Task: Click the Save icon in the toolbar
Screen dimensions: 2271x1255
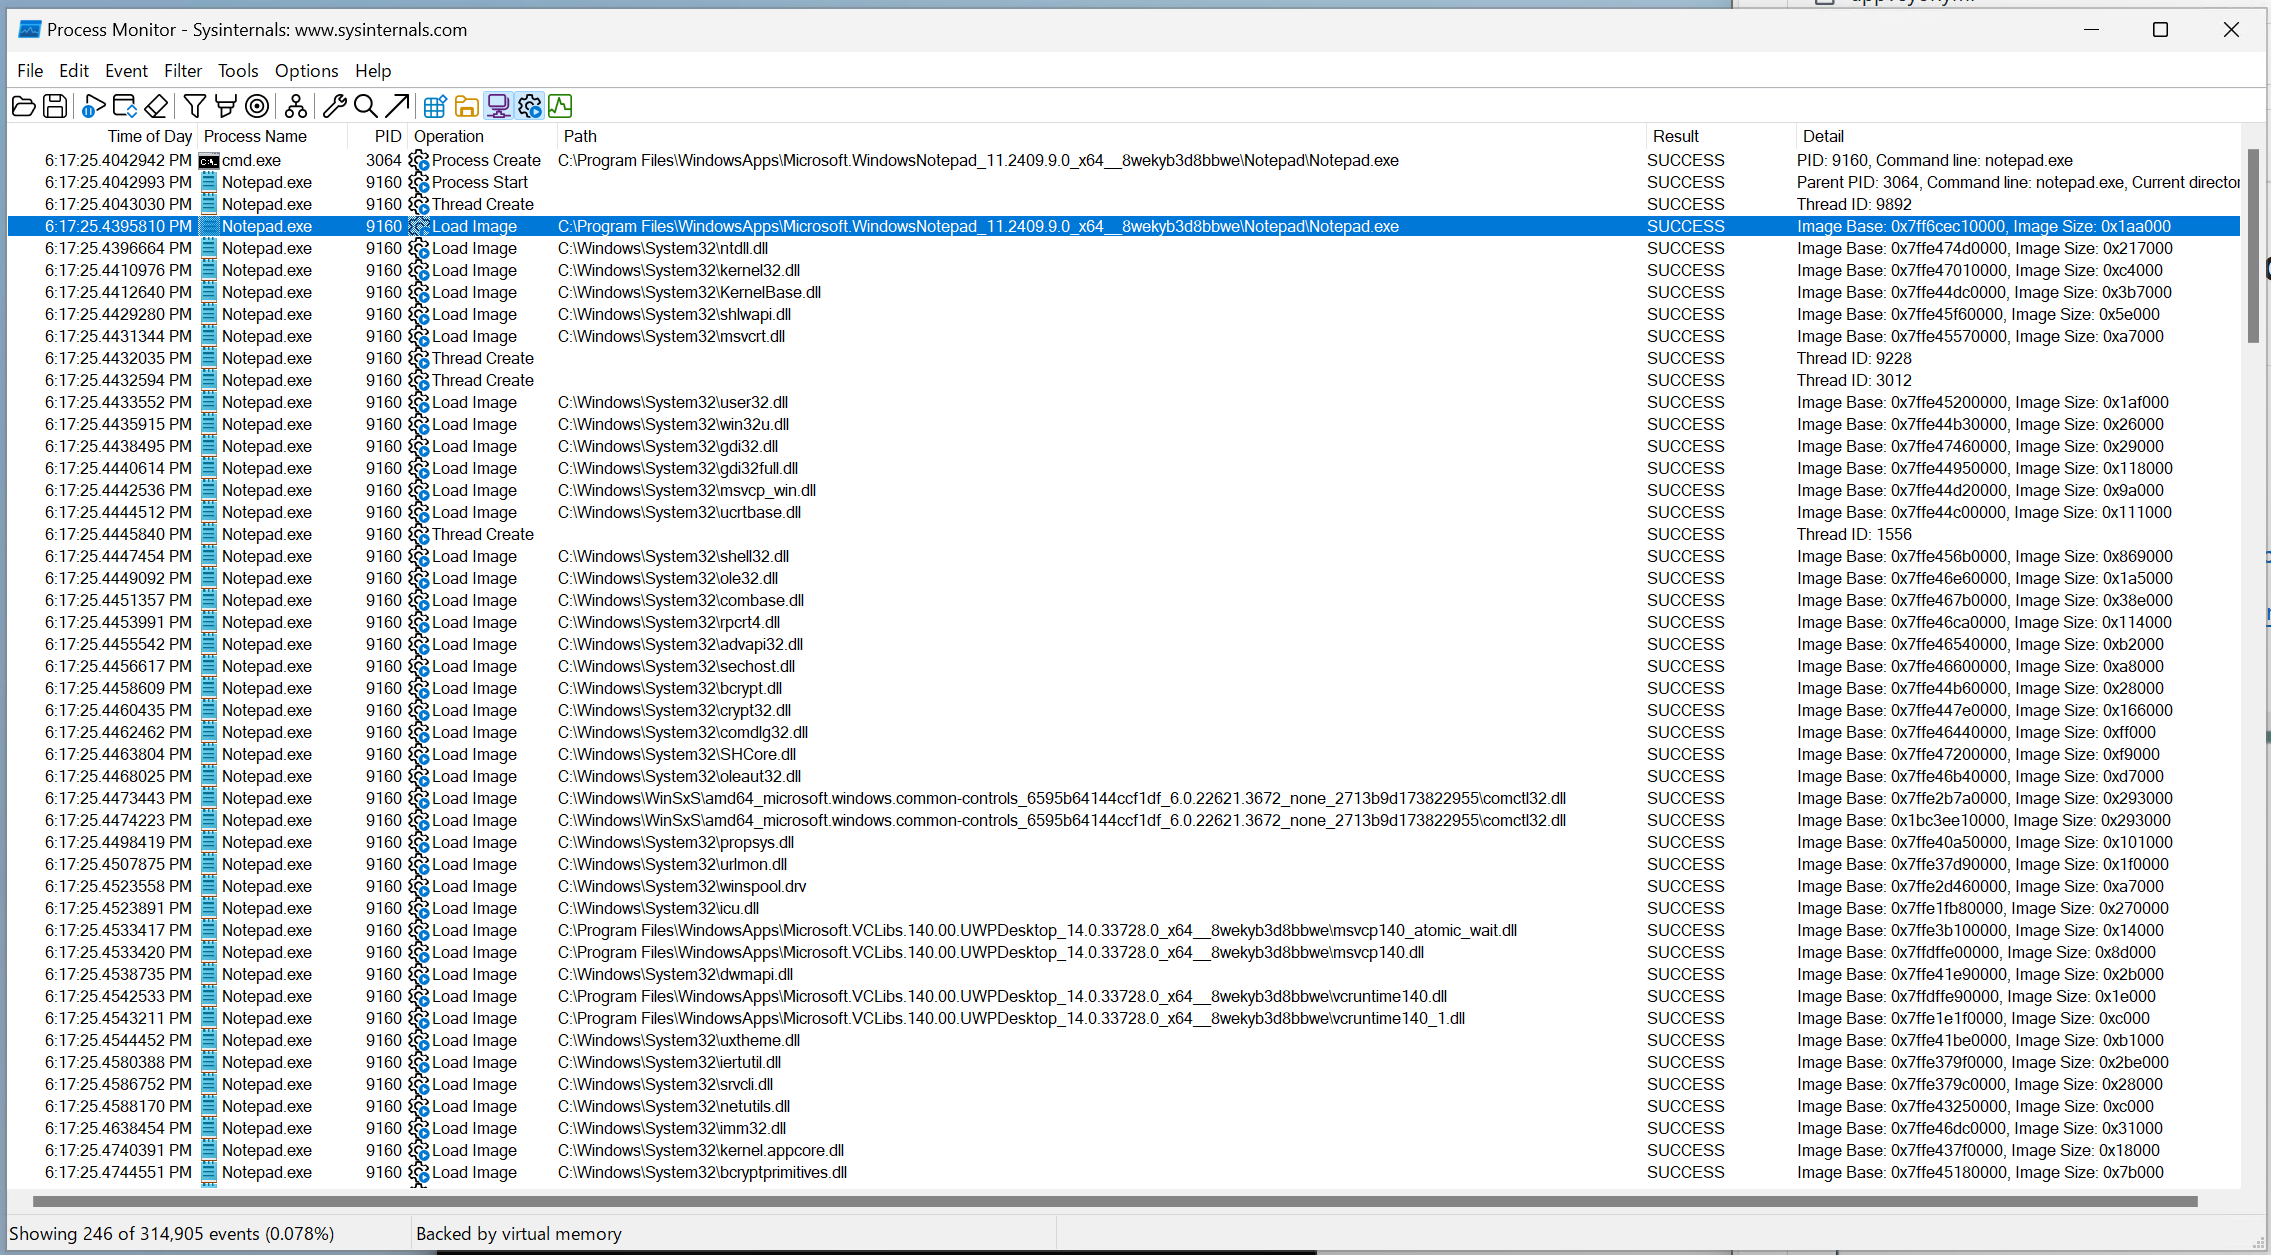Action: (x=56, y=106)
